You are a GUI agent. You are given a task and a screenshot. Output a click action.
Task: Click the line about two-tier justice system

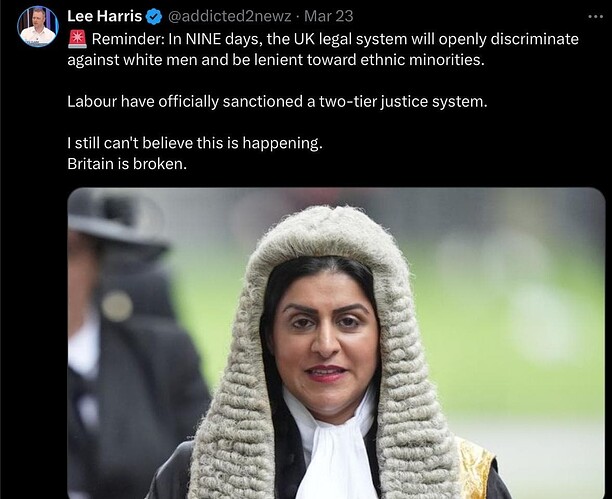pos(277,102)
